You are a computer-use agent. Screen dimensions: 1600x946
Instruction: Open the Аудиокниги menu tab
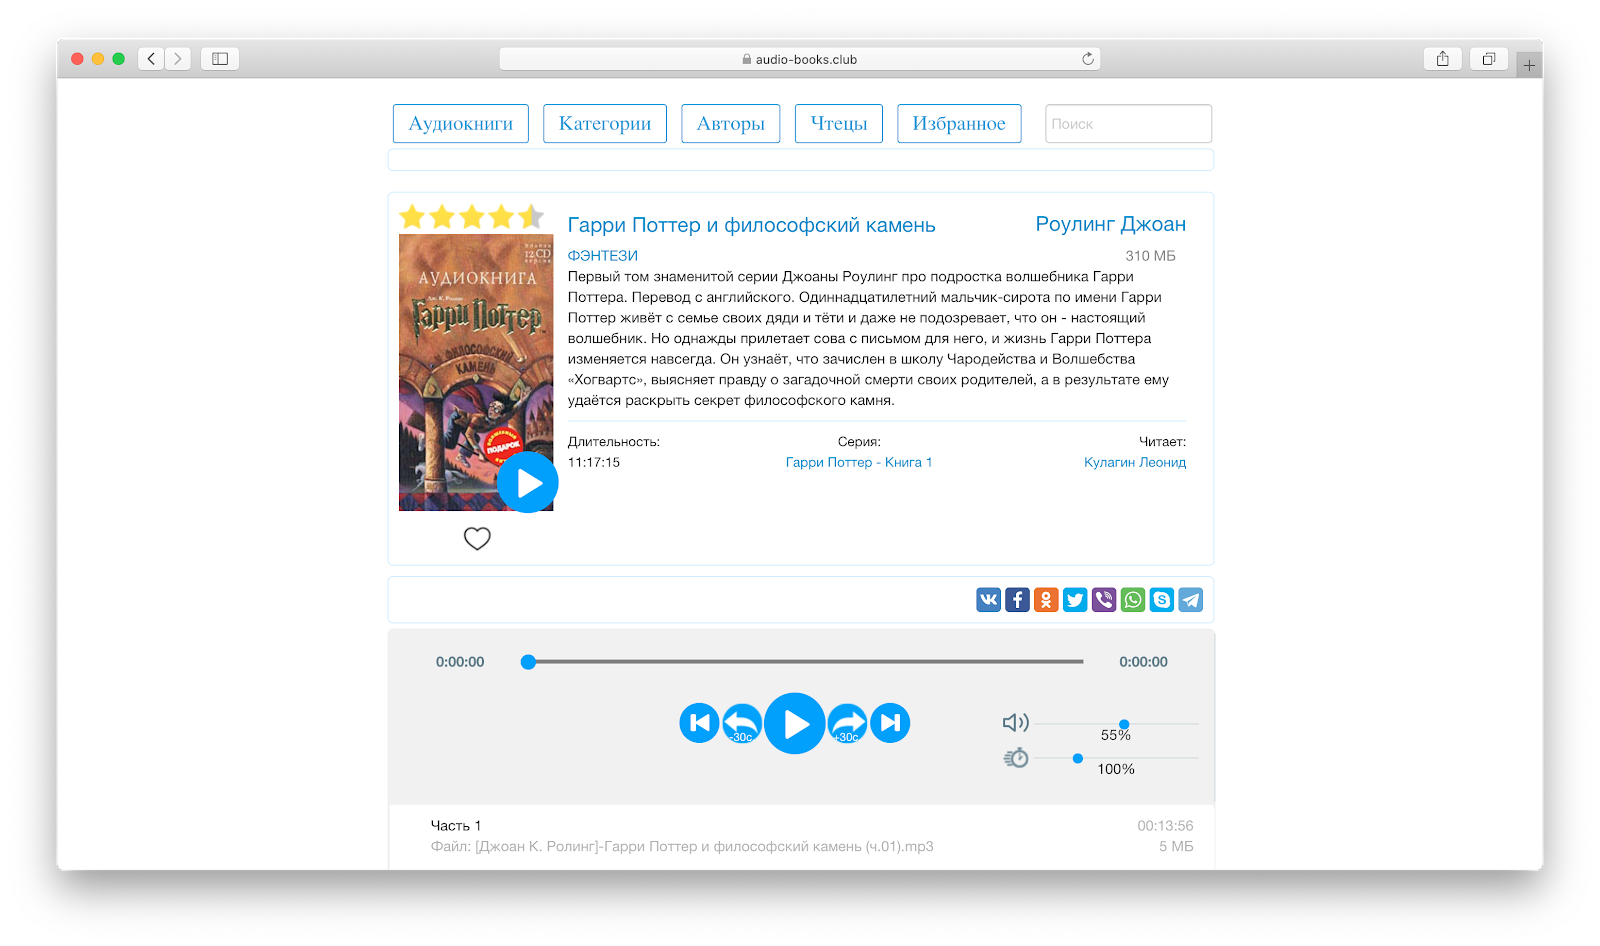coord(461,124)
